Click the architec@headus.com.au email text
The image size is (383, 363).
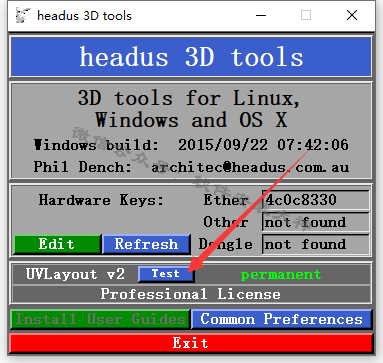pos(250,167)
